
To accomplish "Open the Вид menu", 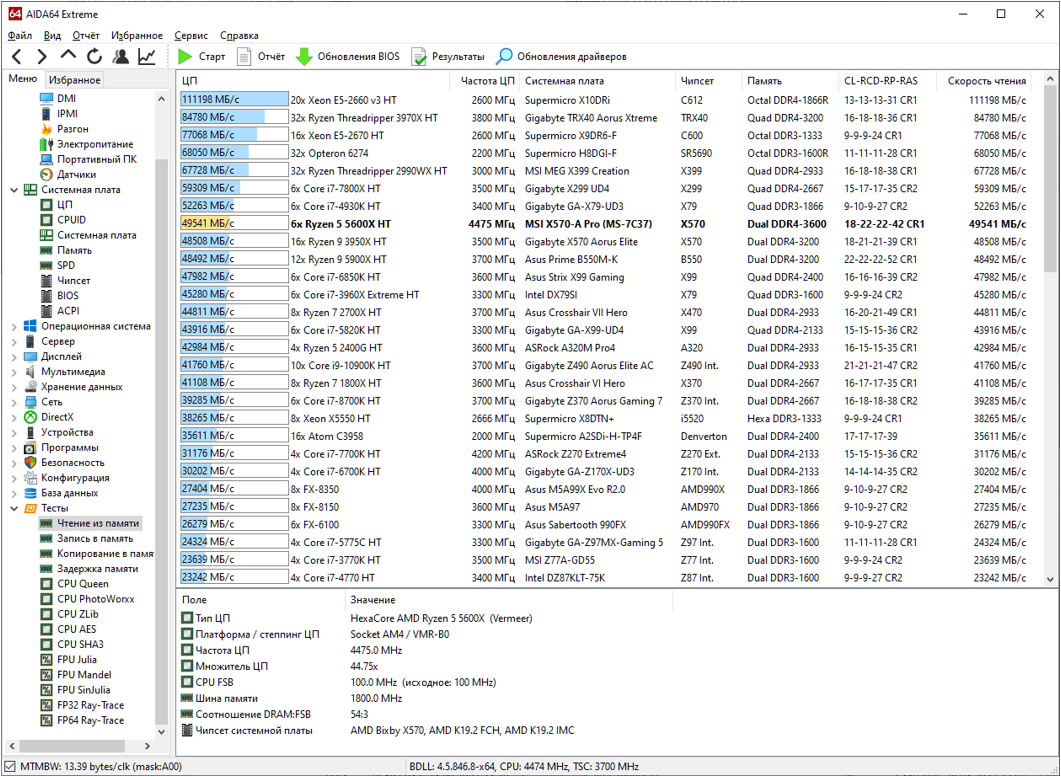I will 52,36.
